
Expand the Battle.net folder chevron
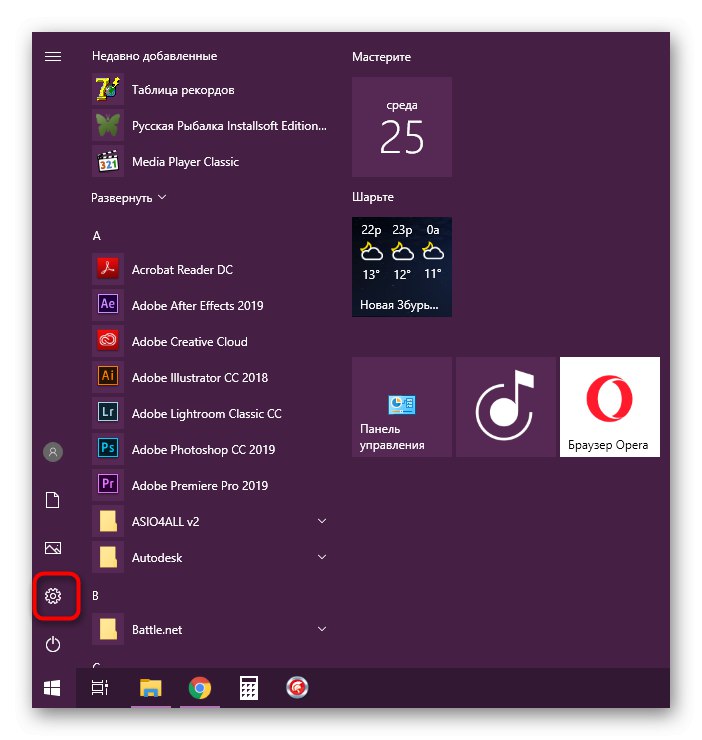[x=322, y=629]
